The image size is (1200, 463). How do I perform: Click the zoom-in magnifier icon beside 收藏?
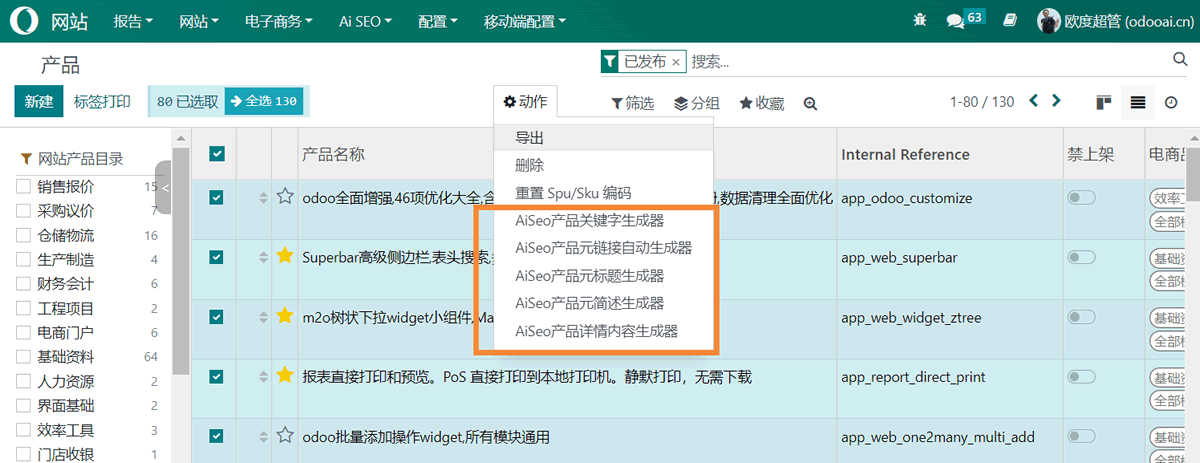click(x=810, y=103)
